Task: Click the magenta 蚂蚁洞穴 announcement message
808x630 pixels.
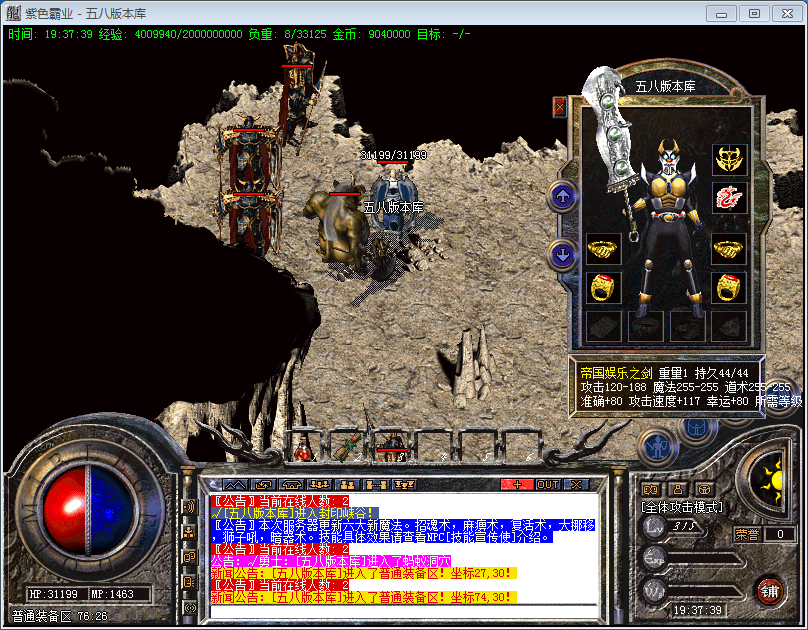Action: [331, 561]
